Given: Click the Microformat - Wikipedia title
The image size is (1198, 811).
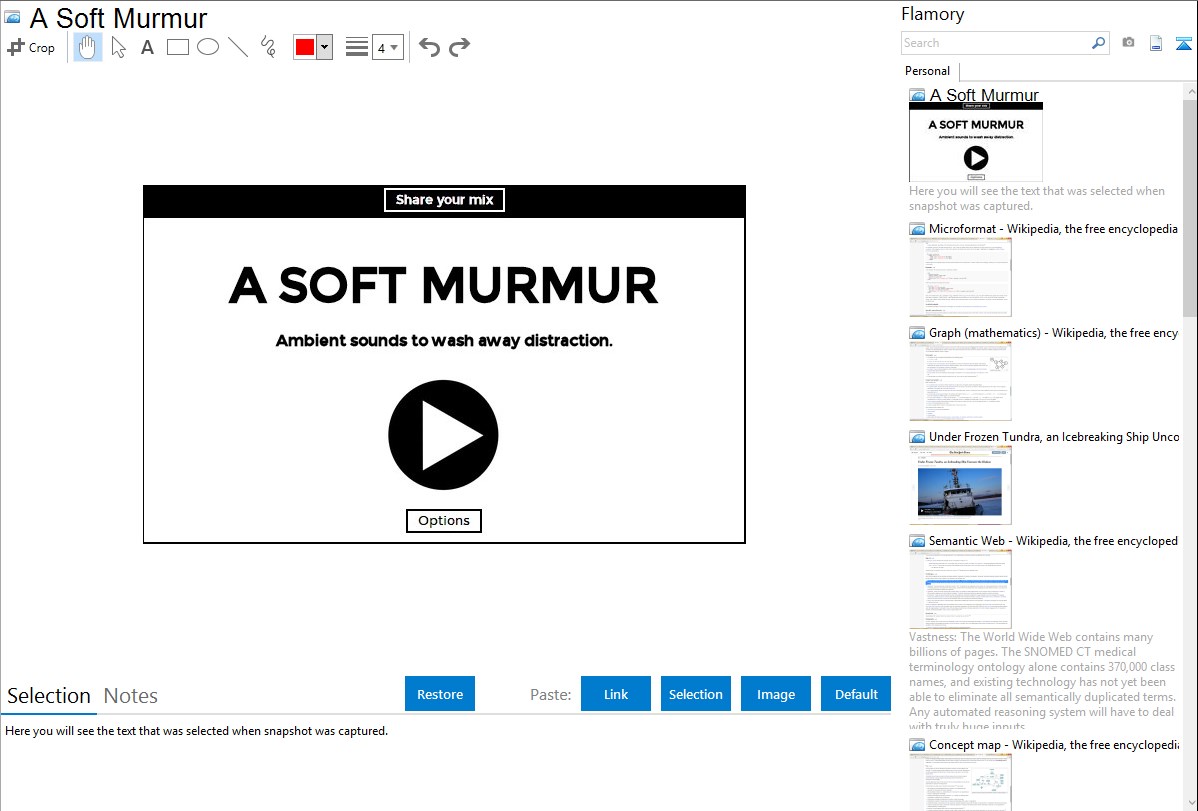Looking at the screenshot, I should tap(1053, 229).
